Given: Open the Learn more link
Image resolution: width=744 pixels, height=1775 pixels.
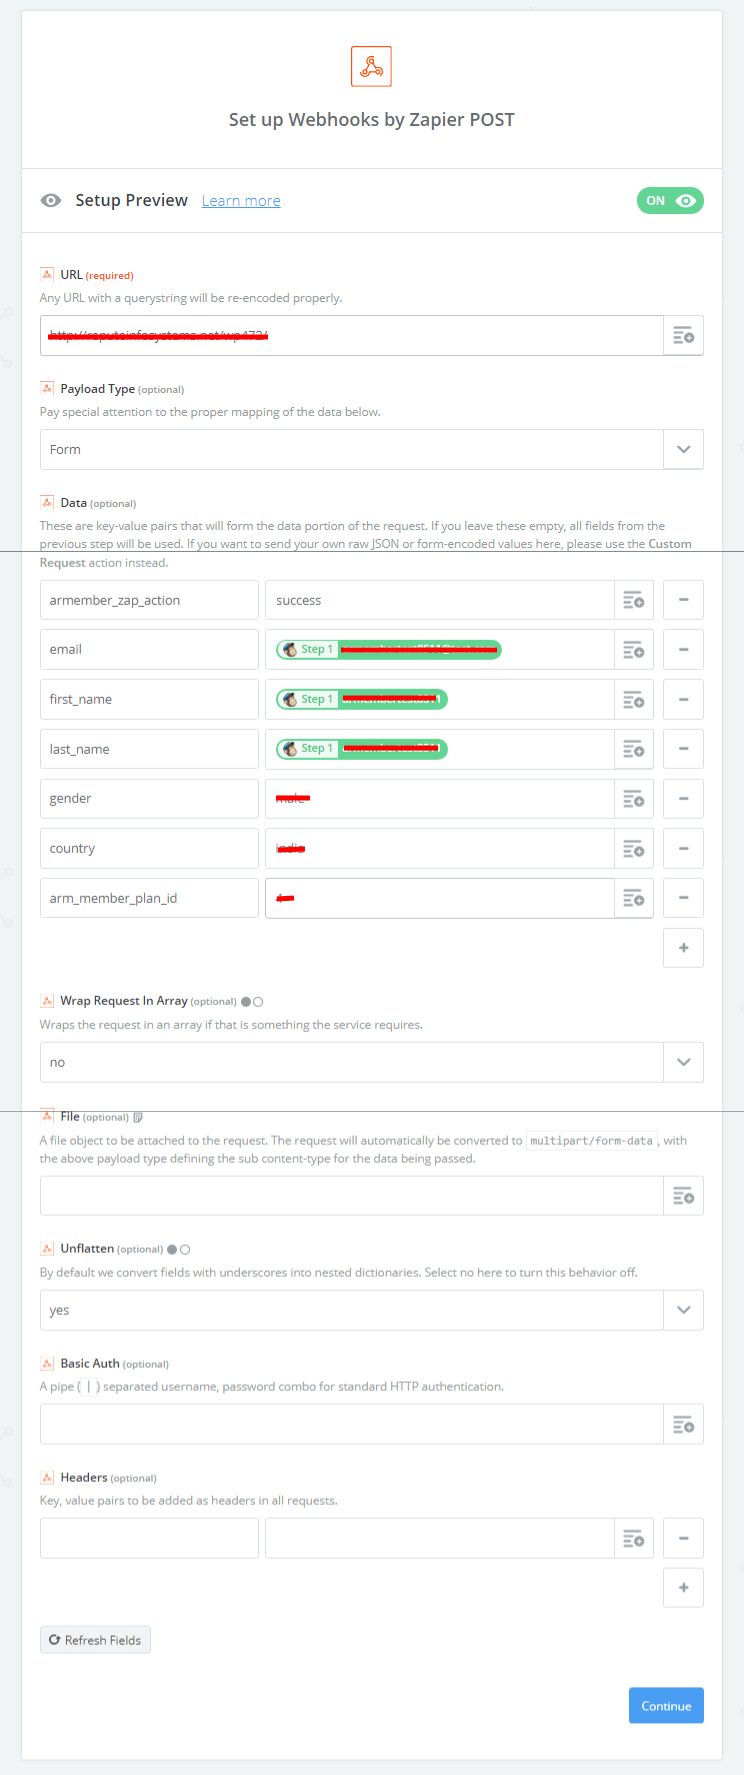Looking at the screenshot, I should (x=241, y=201).
